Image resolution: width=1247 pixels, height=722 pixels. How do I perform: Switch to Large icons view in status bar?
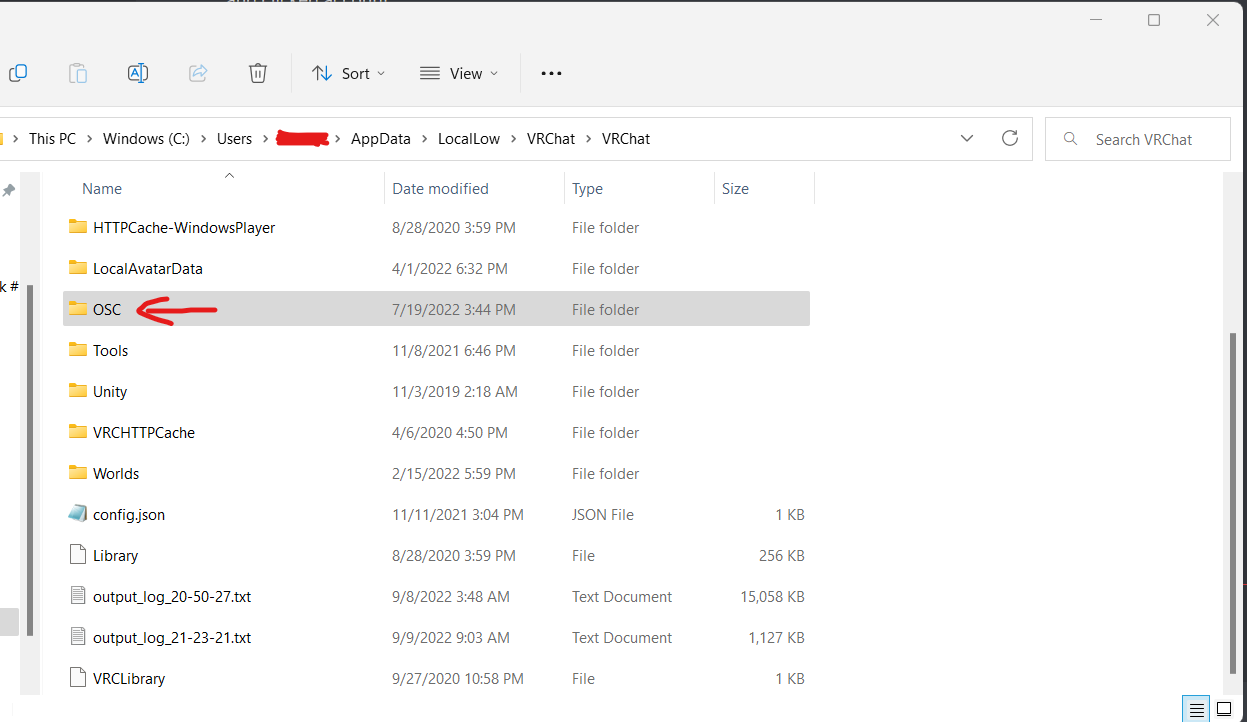tap(1224, 709)
